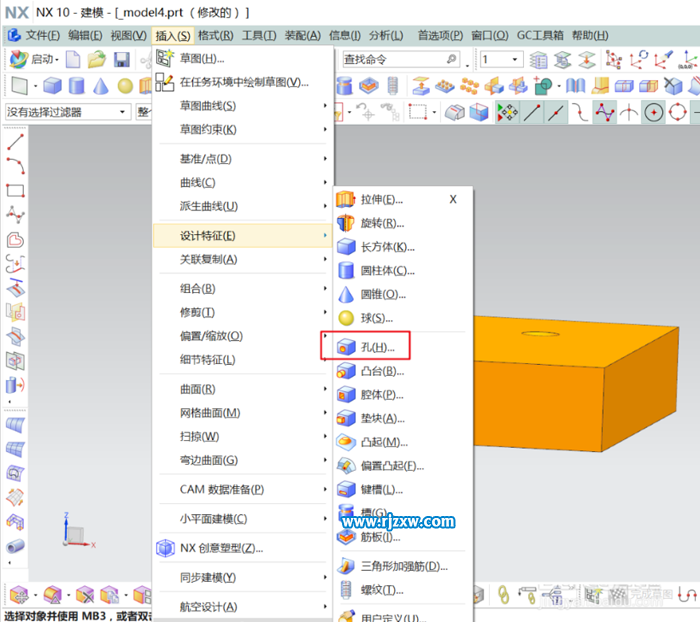This screenshot has width=700, height=622.
Task: Open the 小平面建模(C) submenu
Action: pyautogui.click(x=243, y=519)
